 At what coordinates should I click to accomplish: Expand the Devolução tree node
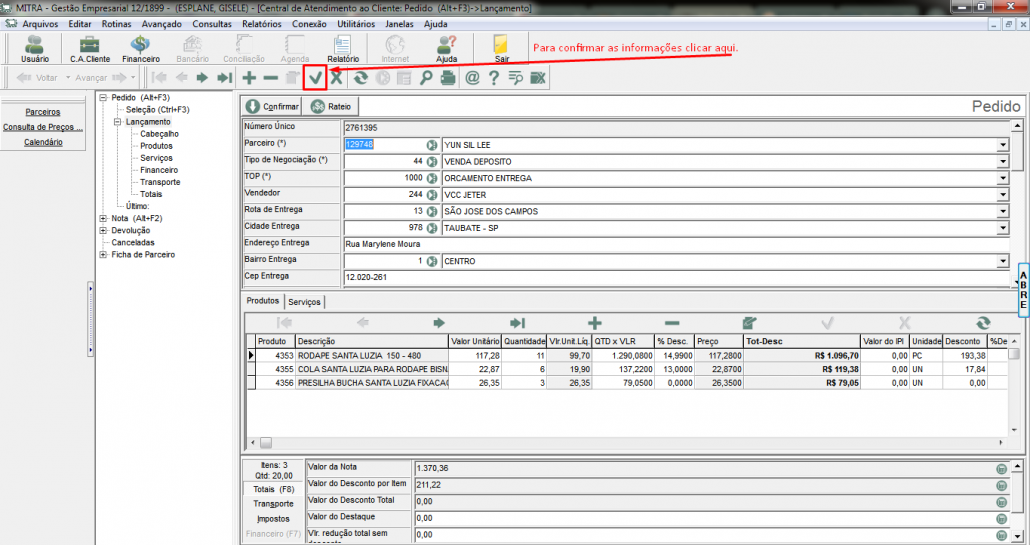(x=104, y=230)
